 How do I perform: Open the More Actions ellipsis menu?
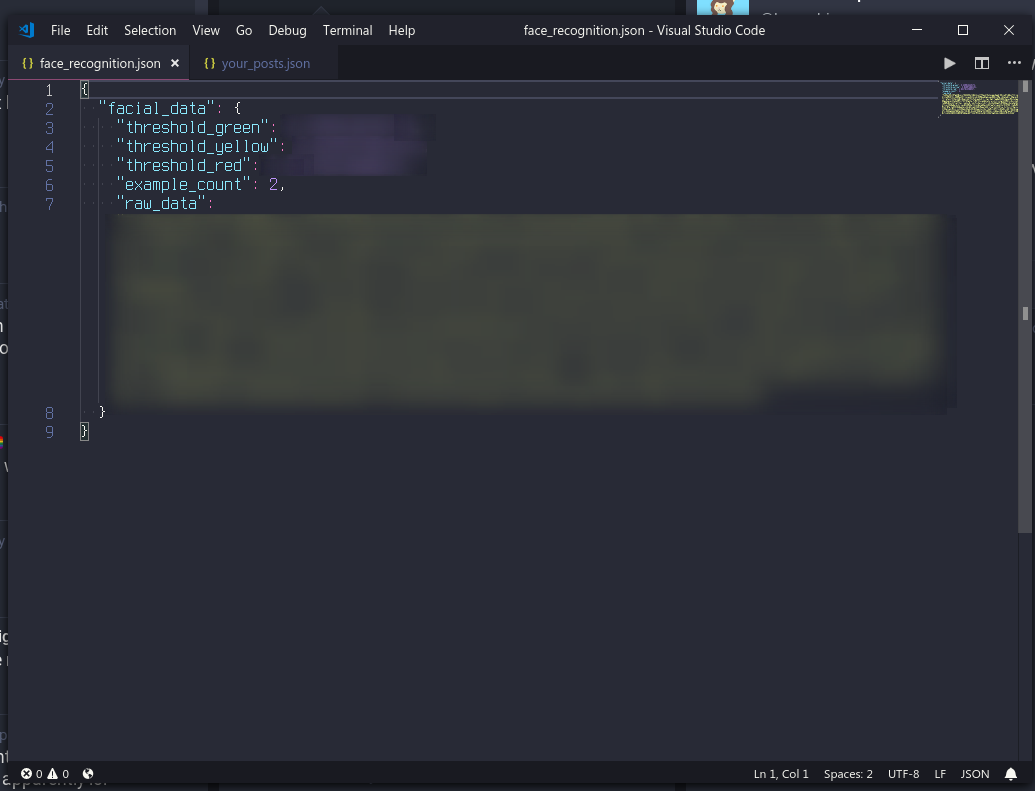coord(1014,63)
